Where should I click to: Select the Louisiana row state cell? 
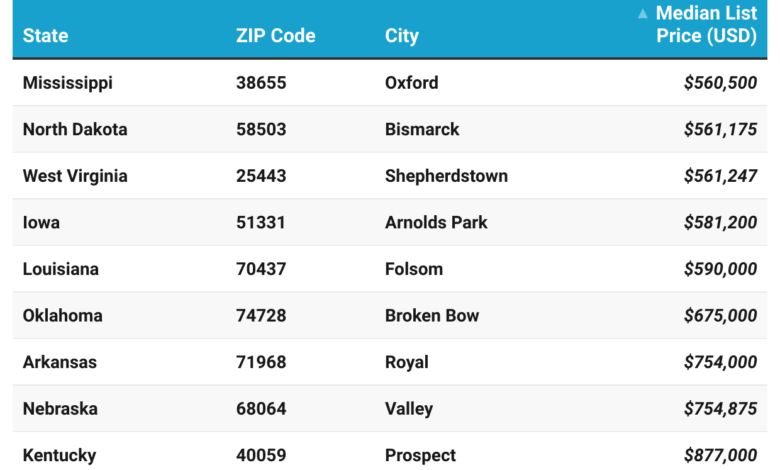61,269
